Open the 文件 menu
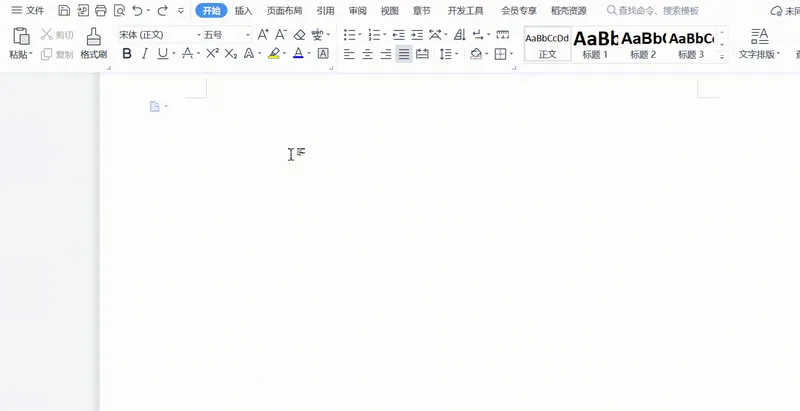Screen dimensions: 800x411 pyautogui.click(x=28, y=10)
